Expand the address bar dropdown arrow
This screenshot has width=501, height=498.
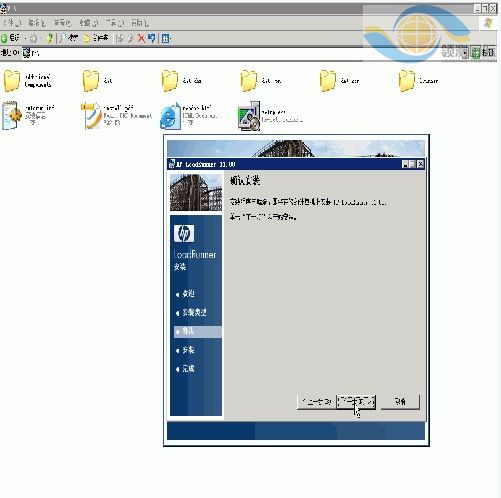pyautogui.click(x=465, y=53)
